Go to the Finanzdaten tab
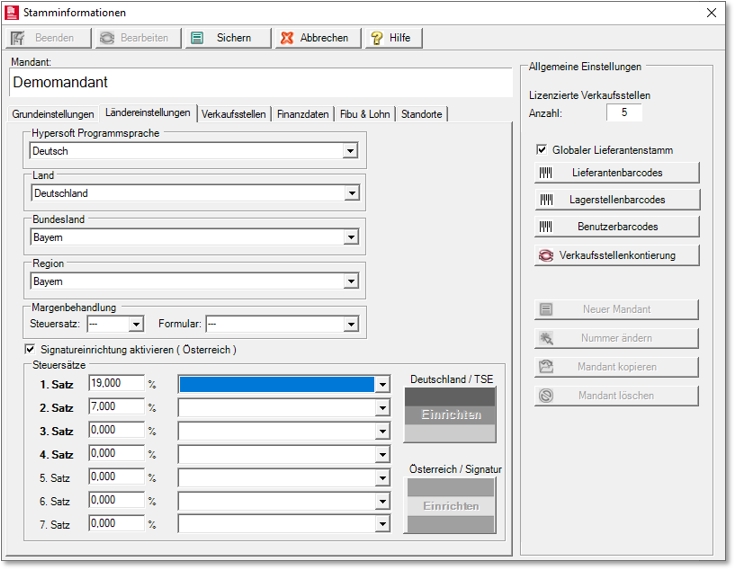This screenshot has width=735, height=570. (303, 114)
